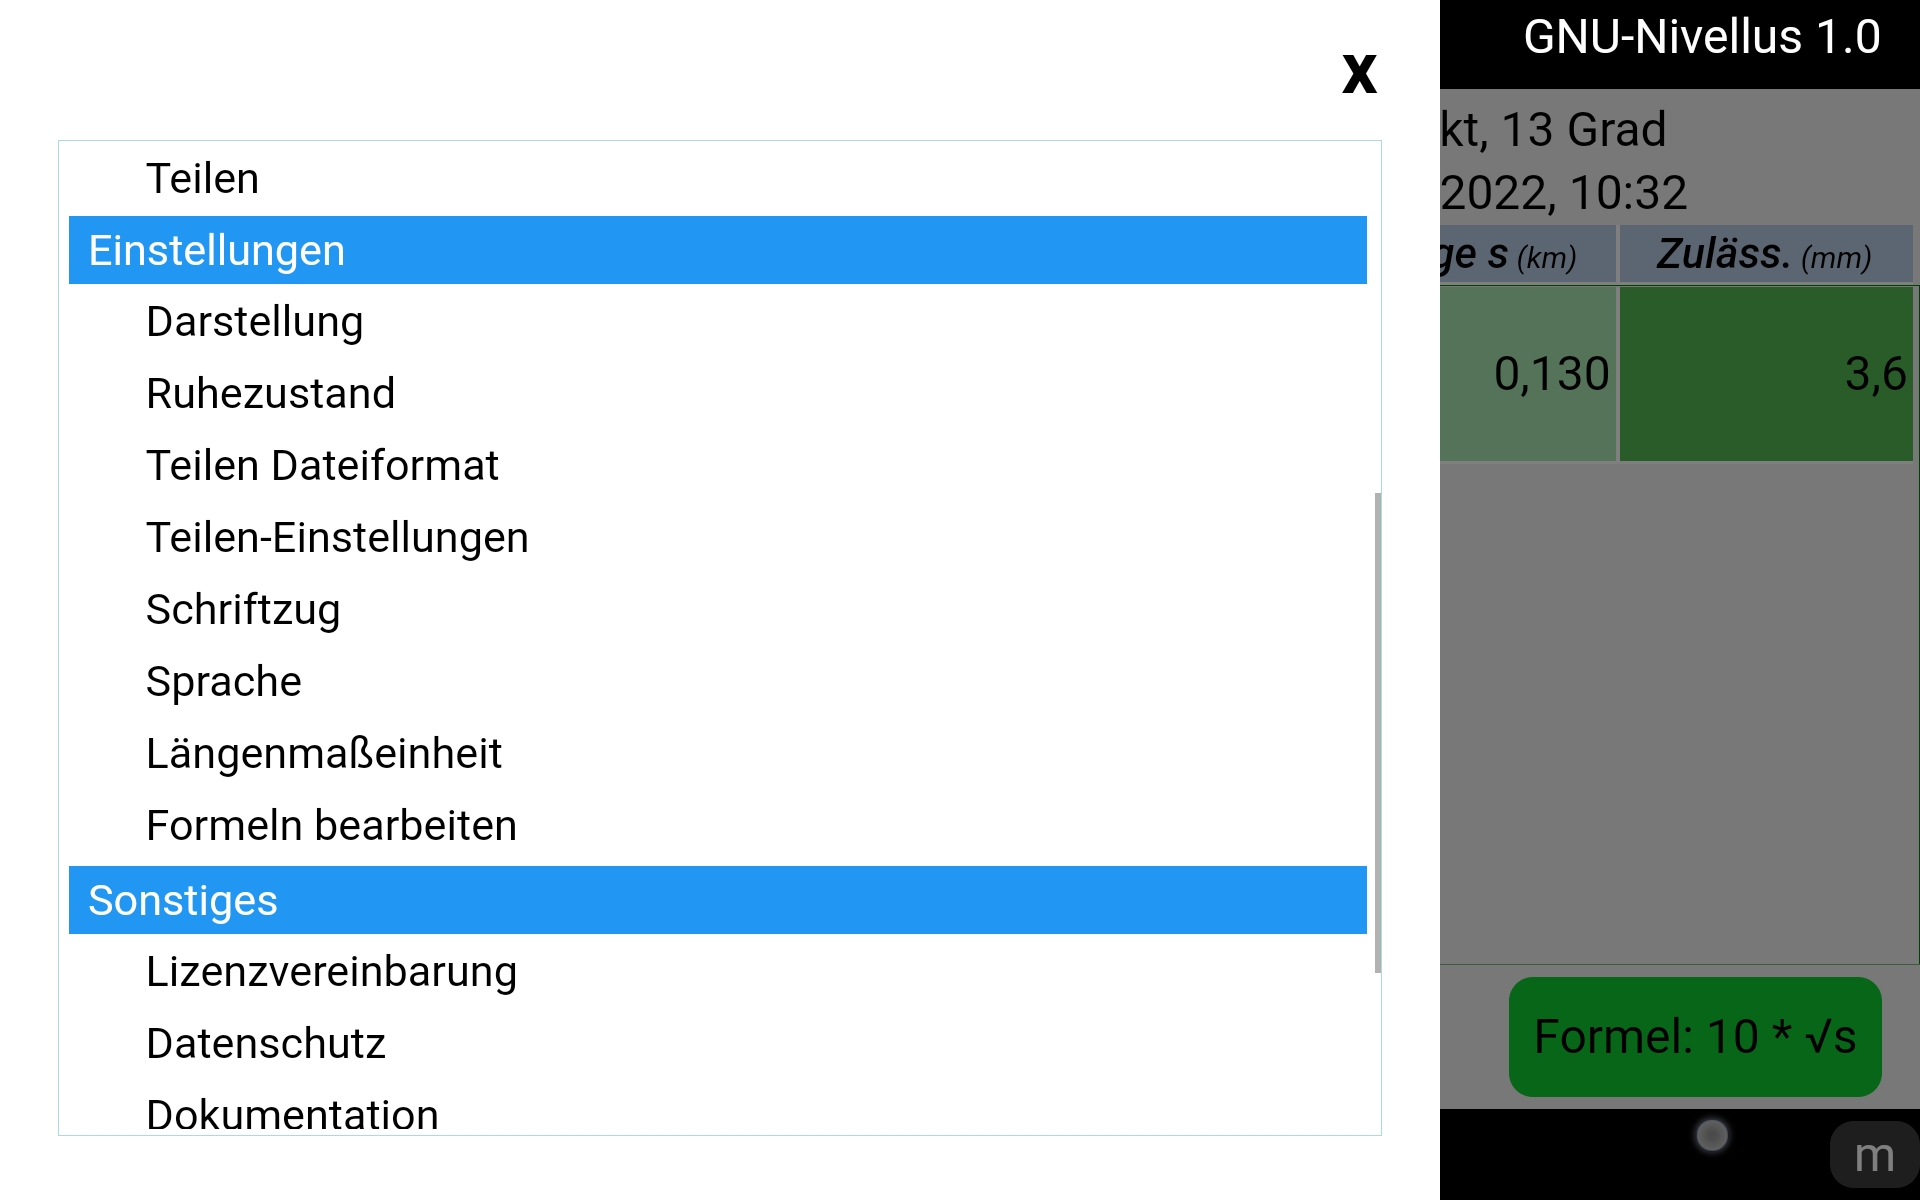Click the menu list scrollbar
This screenshot has width=1920, height=1200.
pos(1378,732)
